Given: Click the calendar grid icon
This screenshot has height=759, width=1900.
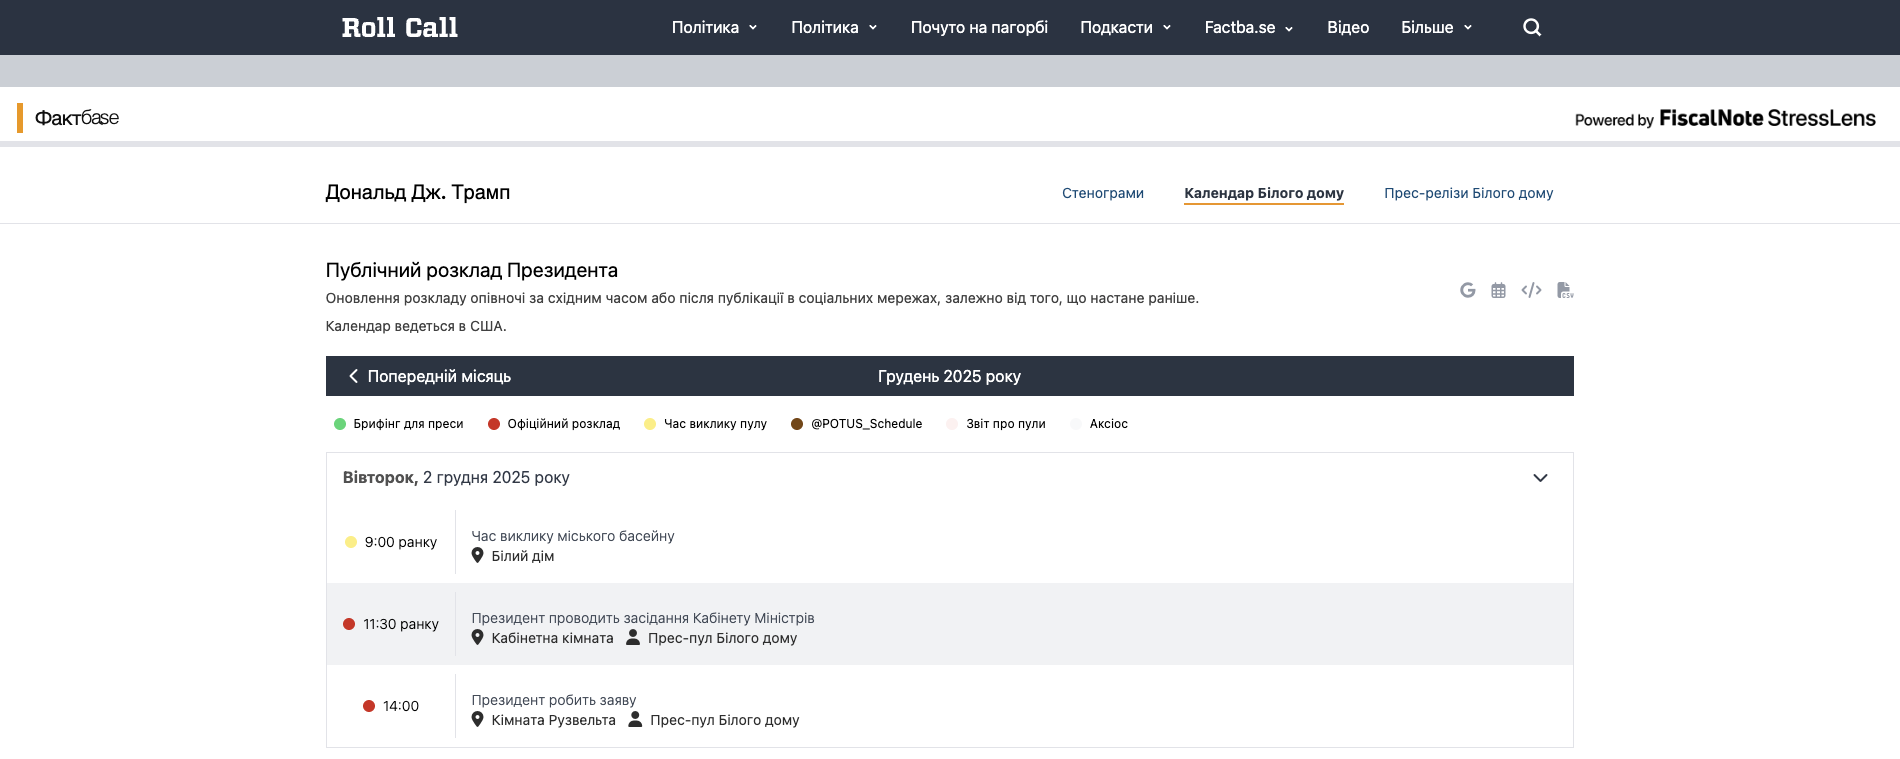Looking at the screenshot, I should pyautogui.click(x=1498, y=290).
